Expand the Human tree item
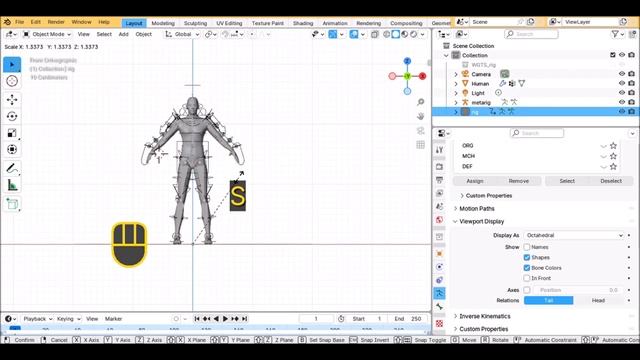This screenshot has height=360, width=640. tap(456, 84)
